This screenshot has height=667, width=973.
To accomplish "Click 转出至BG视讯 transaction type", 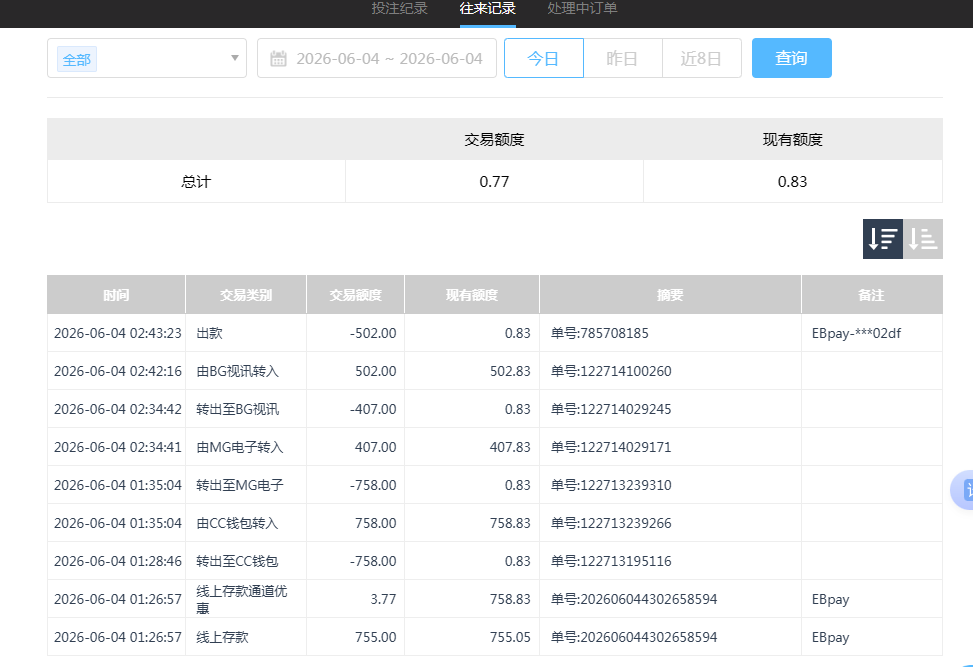I will [x=238, y=409].
